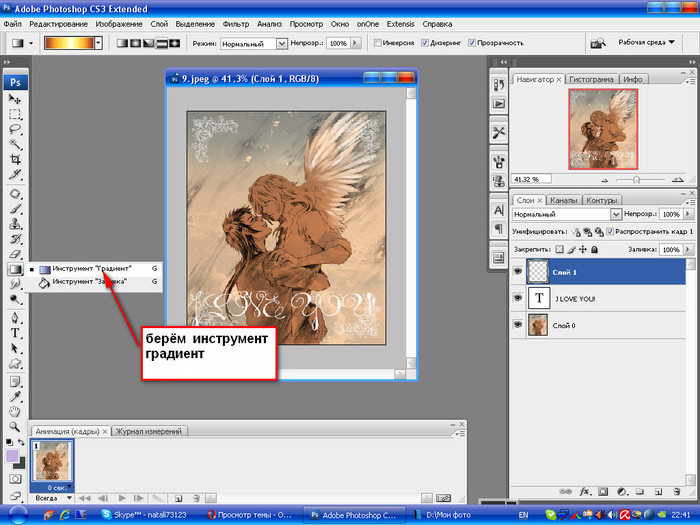Select the Lasso tool

15,129
